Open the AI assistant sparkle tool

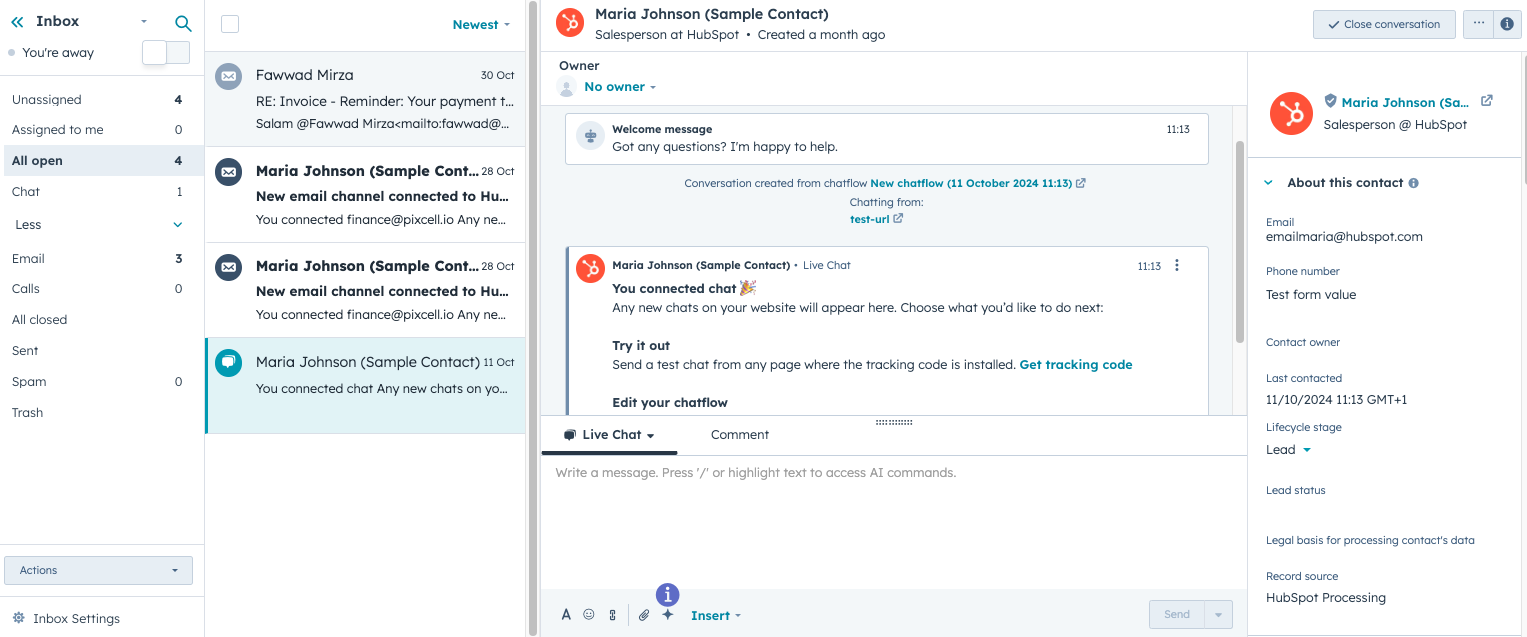[x=667, y=615]
